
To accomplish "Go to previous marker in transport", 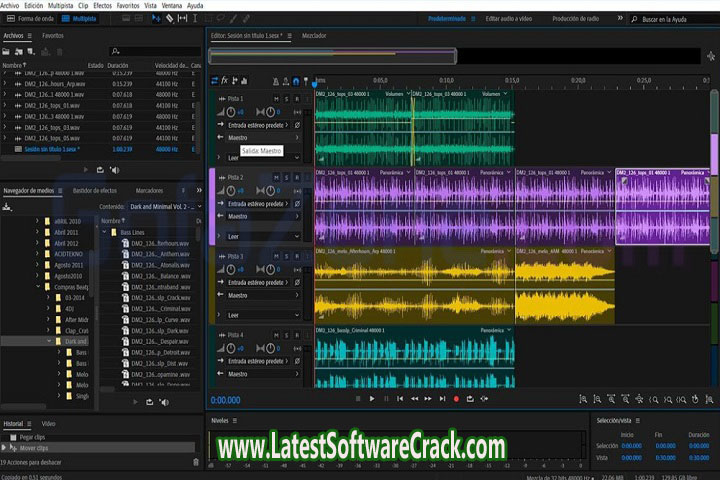I will (x=400, y=399).
